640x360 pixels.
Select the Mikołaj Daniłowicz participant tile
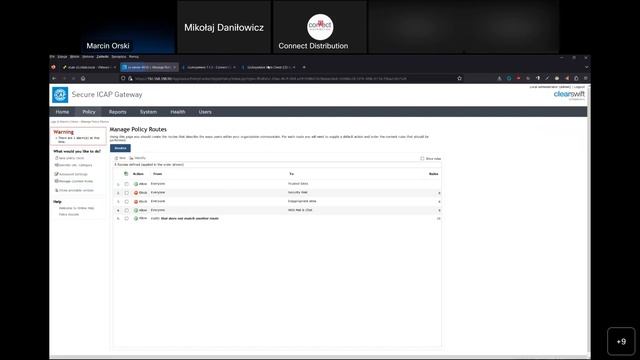pos(224,27)
